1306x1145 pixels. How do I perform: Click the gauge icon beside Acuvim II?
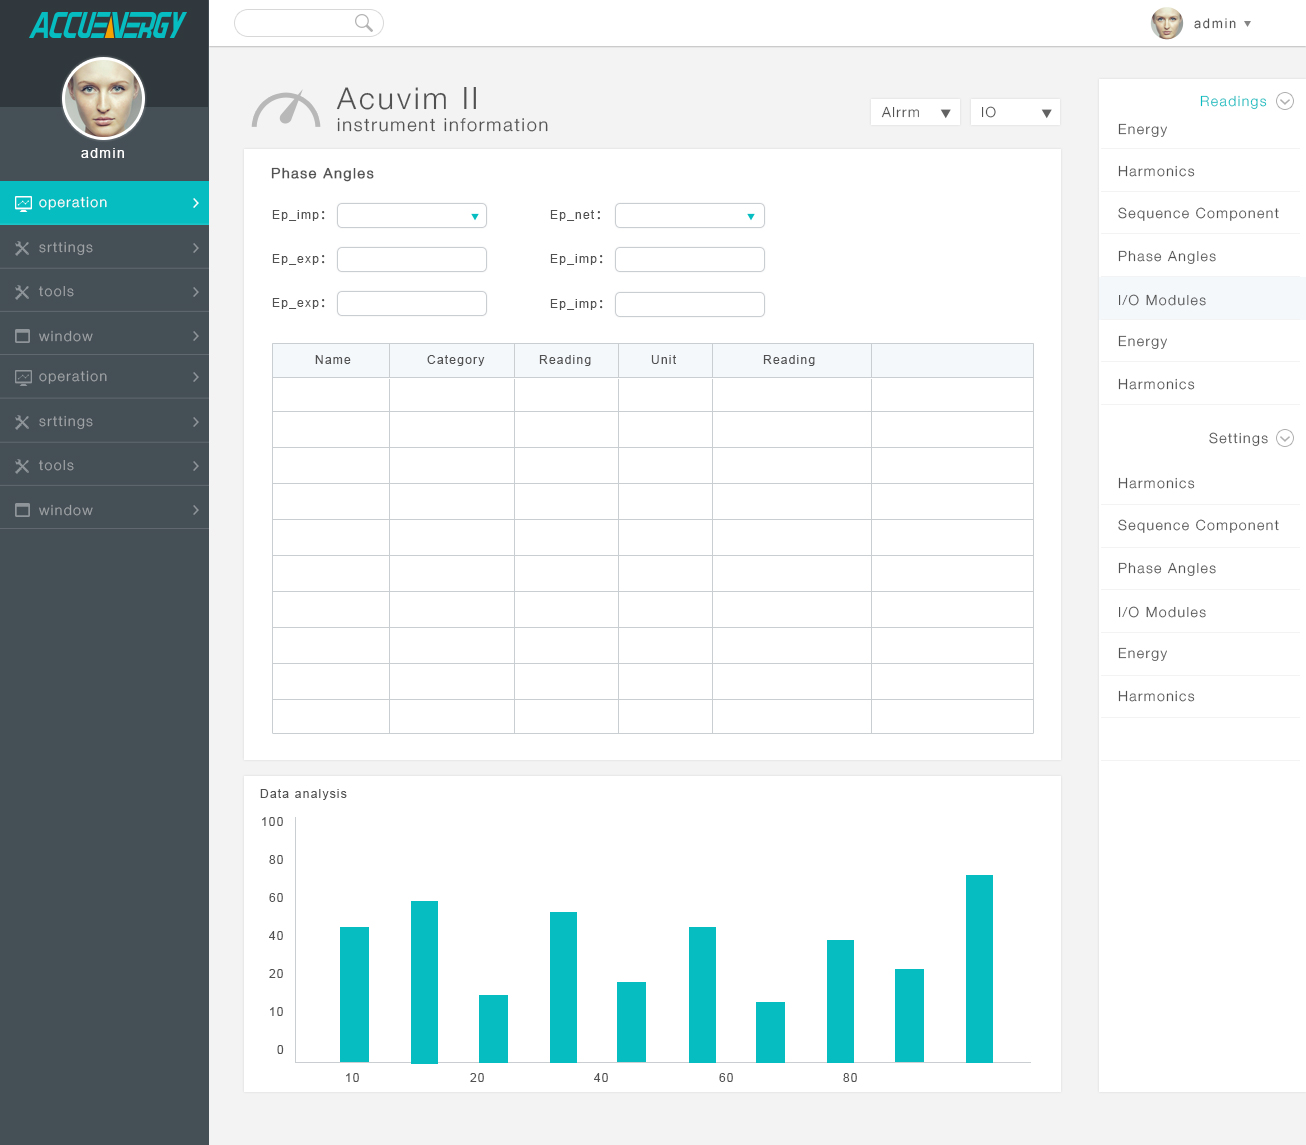click(x=286, y=110)
